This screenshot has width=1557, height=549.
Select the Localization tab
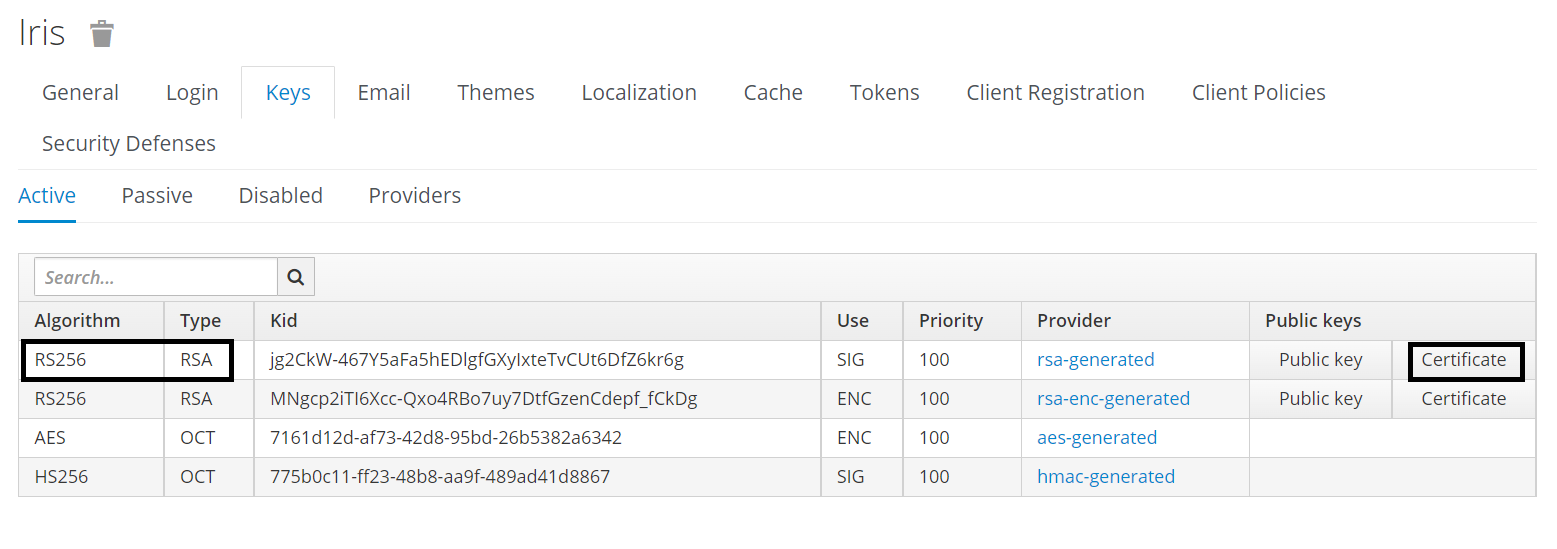pos(639,93)
